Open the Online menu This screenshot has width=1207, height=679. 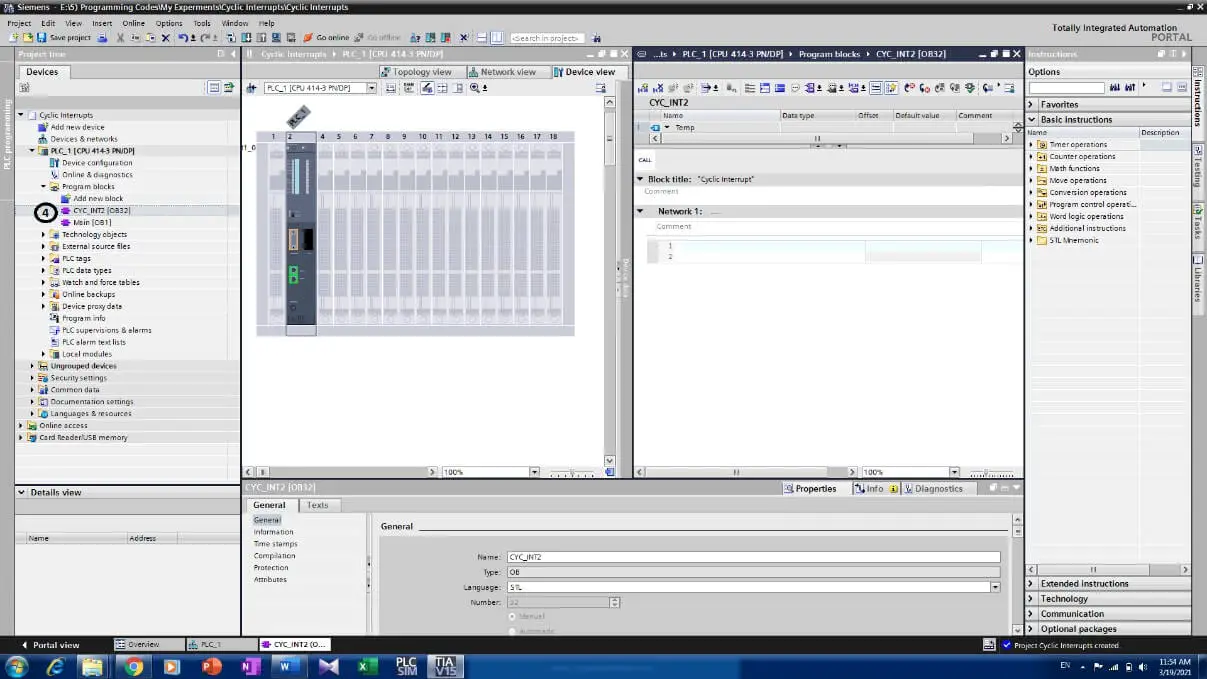[x=133, y=23]
